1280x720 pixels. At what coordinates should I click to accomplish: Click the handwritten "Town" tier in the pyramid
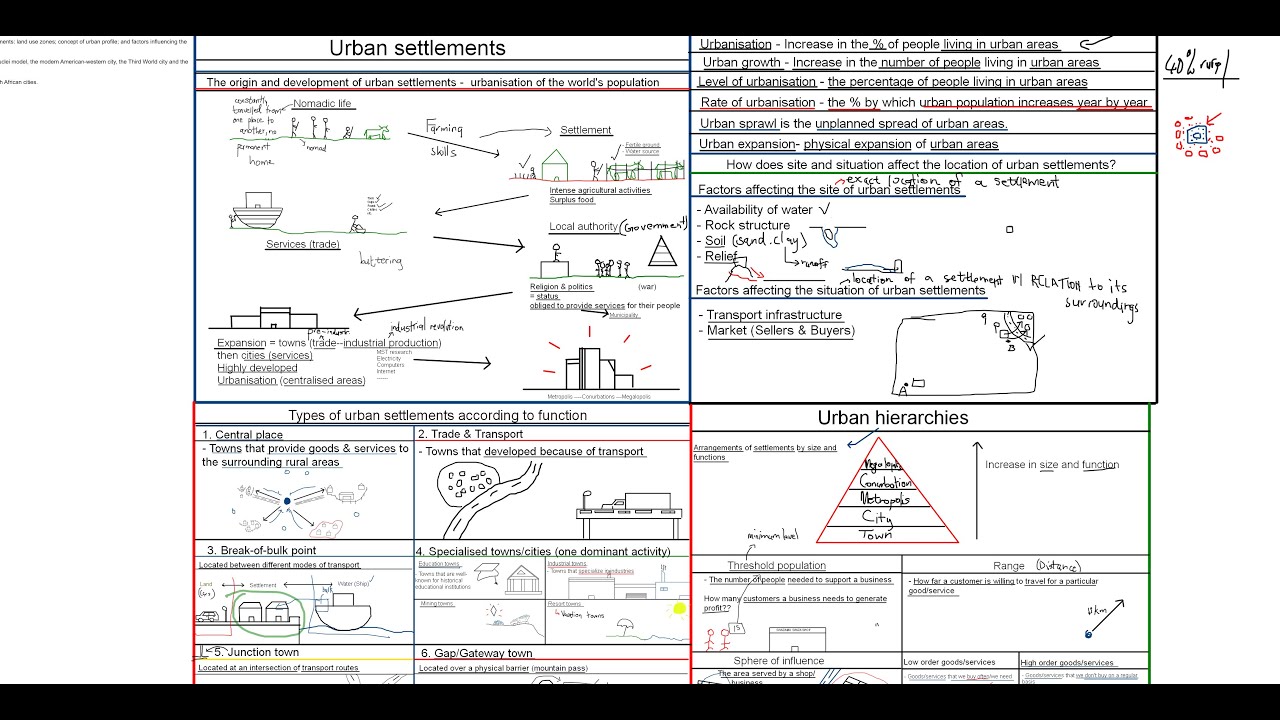(876, 535)
